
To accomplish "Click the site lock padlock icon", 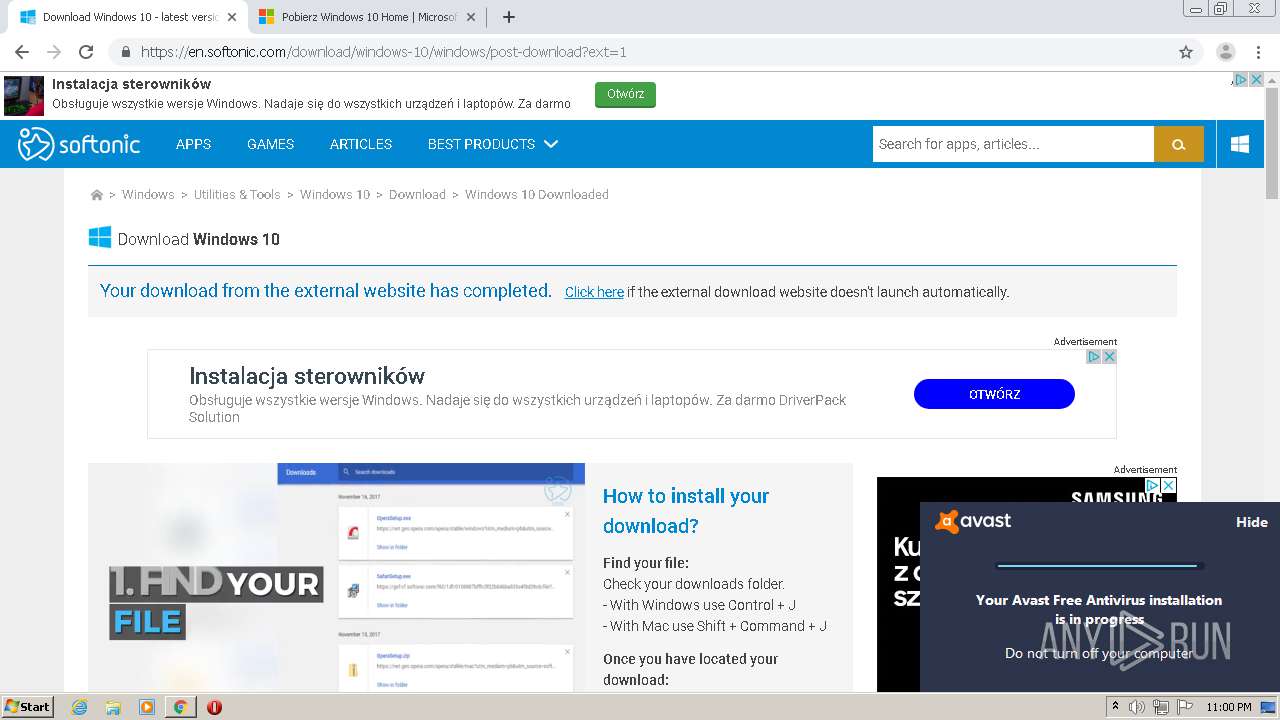I will (125, 52).
